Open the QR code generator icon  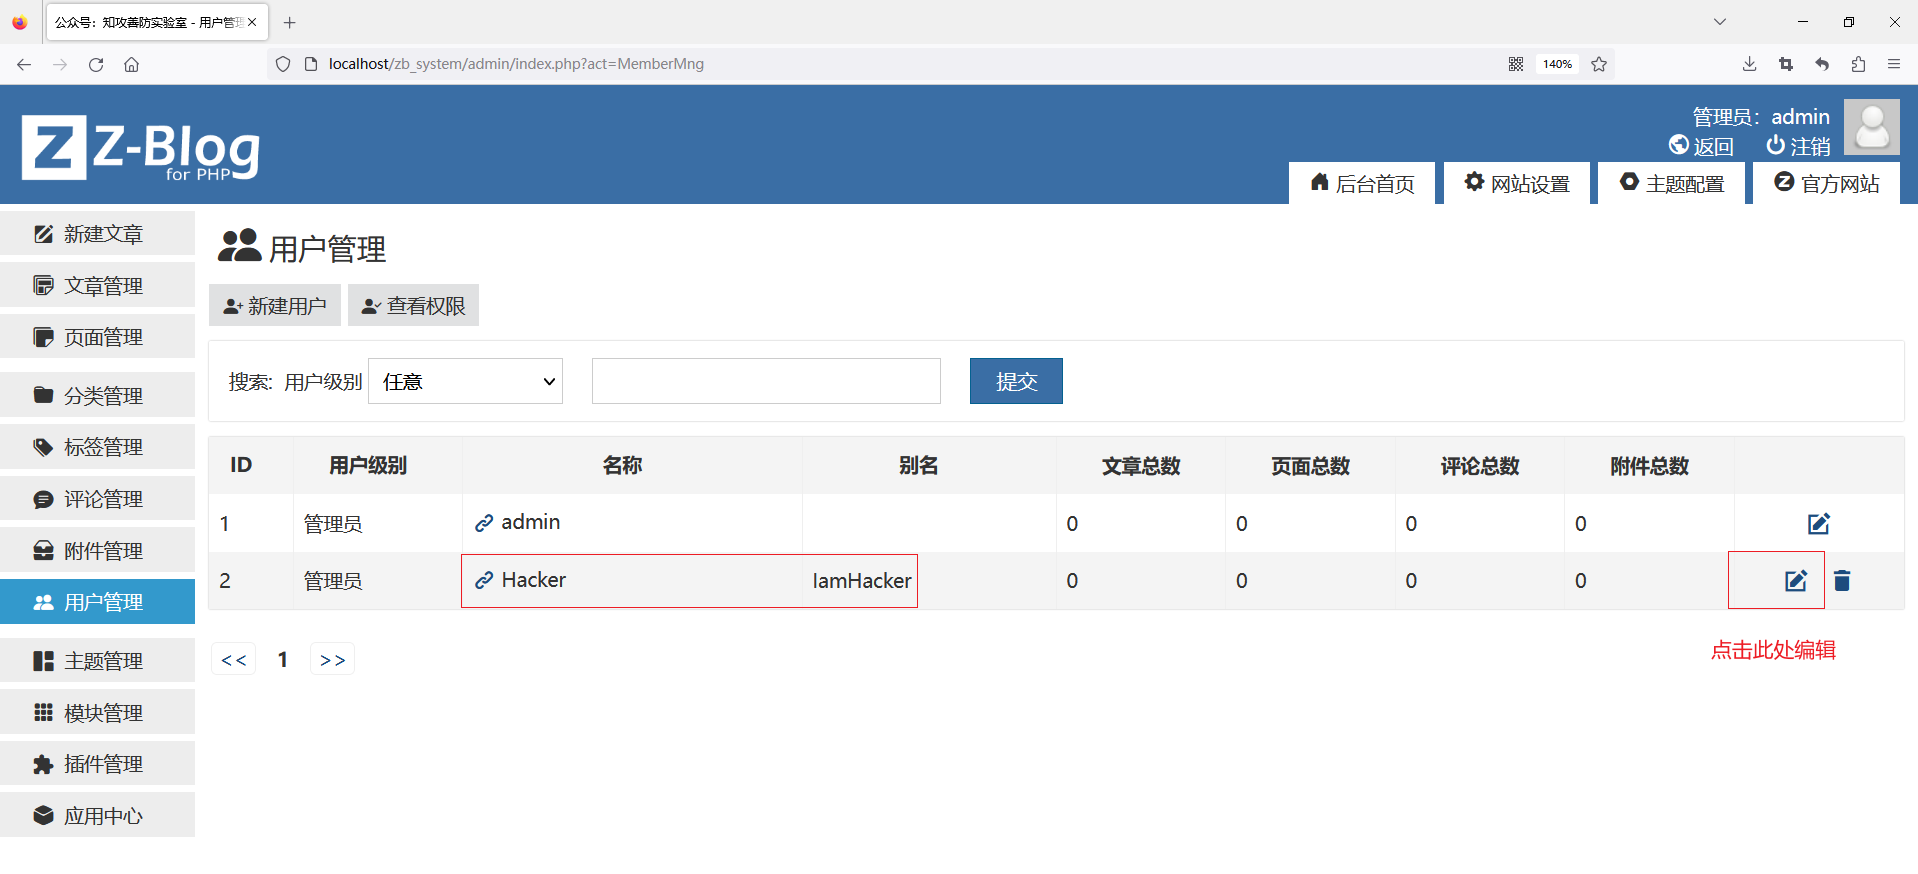click(x=1516, y=64)
